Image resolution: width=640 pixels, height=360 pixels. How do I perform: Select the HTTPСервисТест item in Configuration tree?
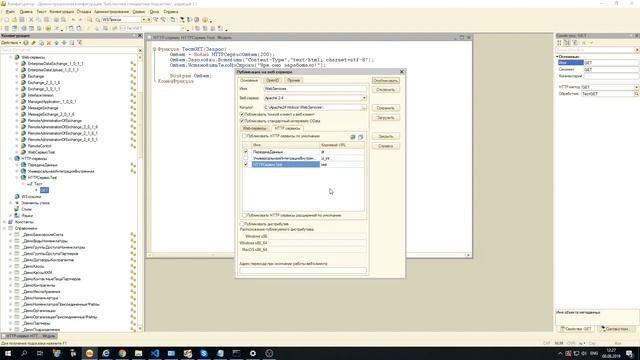coord(42,178)
